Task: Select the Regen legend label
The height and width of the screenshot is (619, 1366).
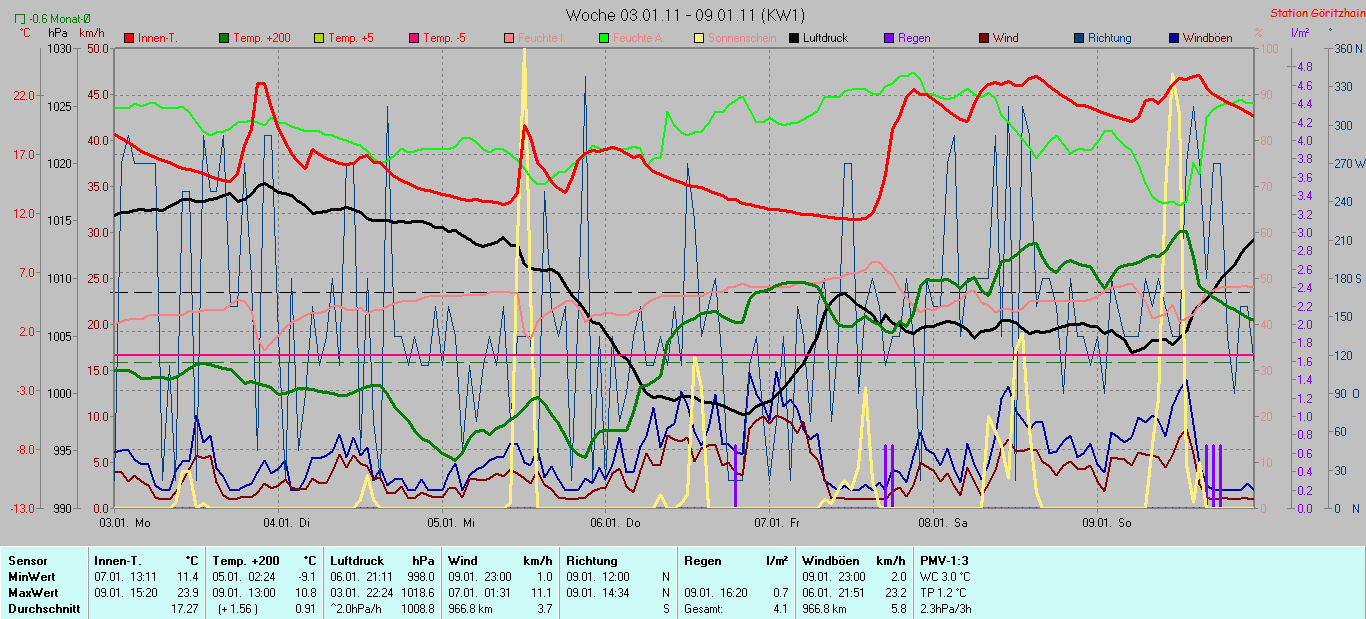Action: coord(914,38)
